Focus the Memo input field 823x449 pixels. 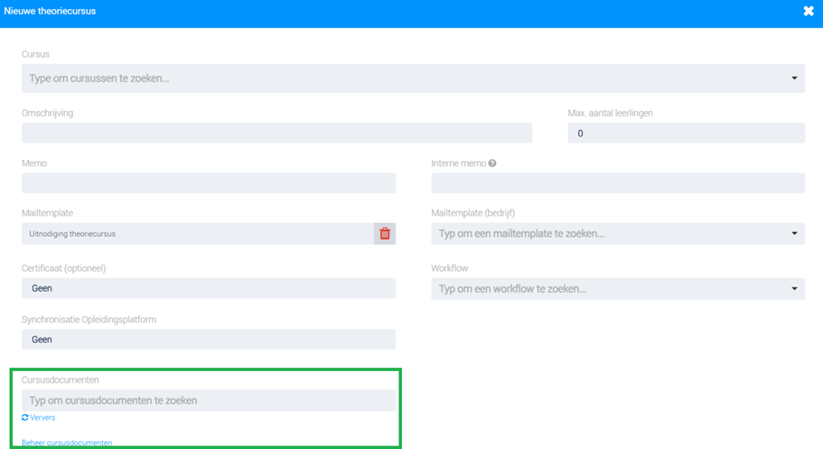208,183
